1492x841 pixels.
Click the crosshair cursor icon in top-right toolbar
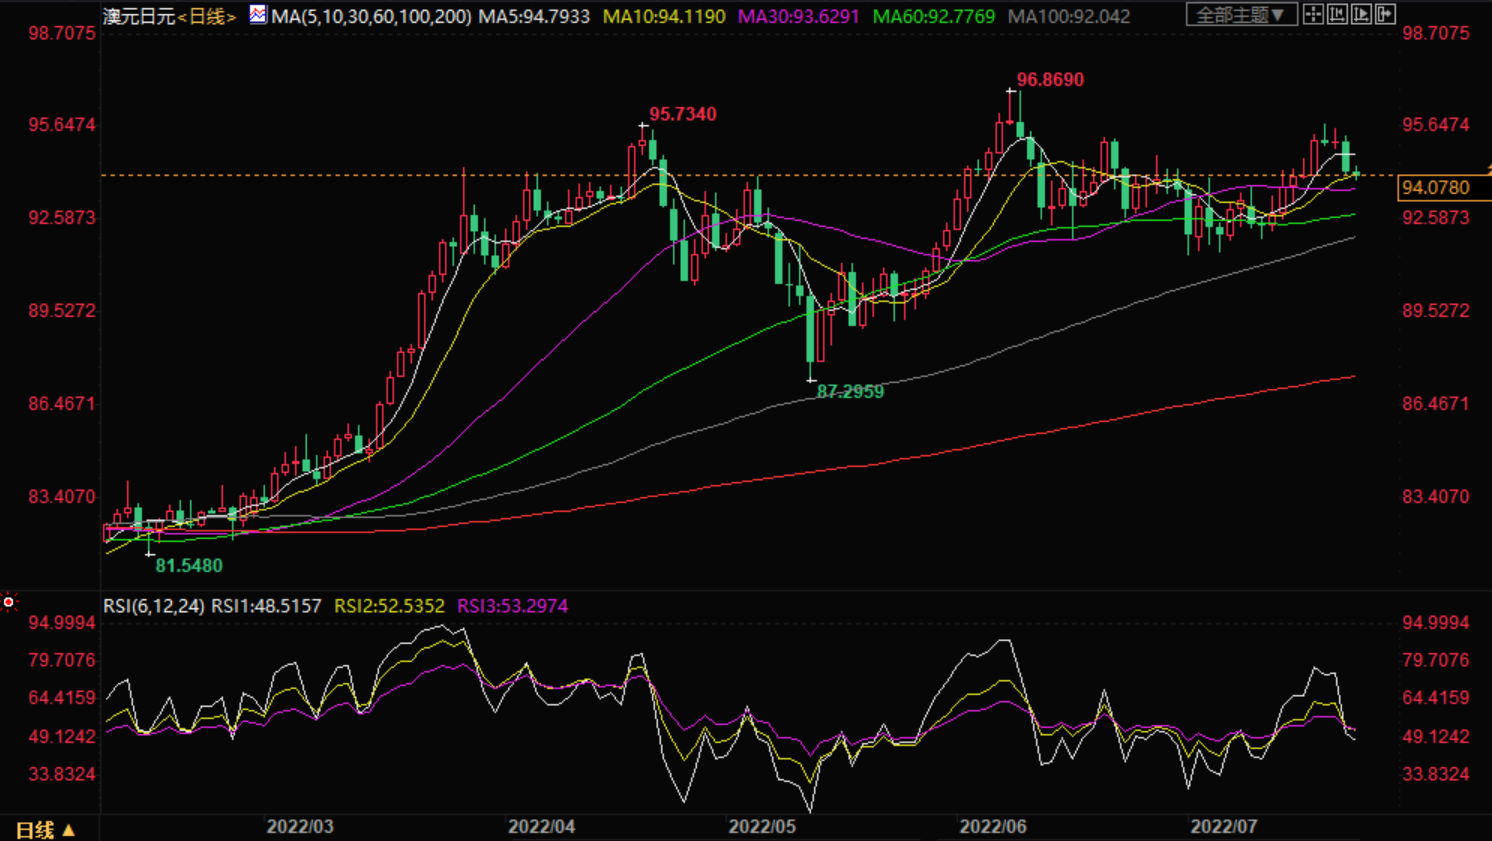point(1313,14)
